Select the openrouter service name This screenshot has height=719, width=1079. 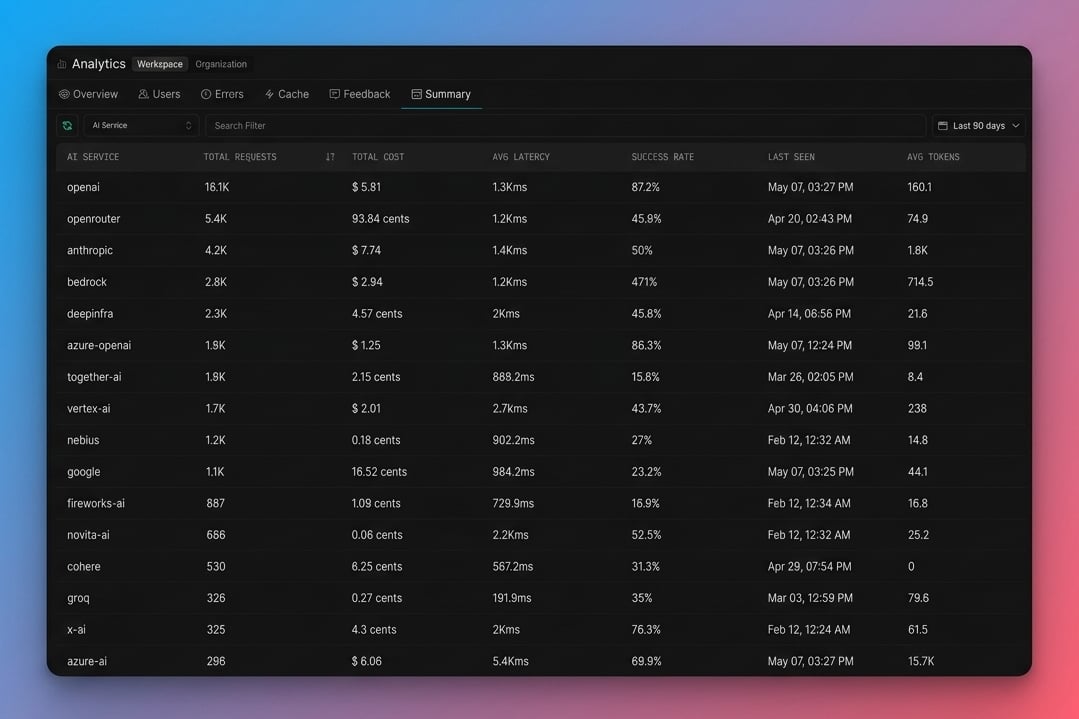point(94,219)
